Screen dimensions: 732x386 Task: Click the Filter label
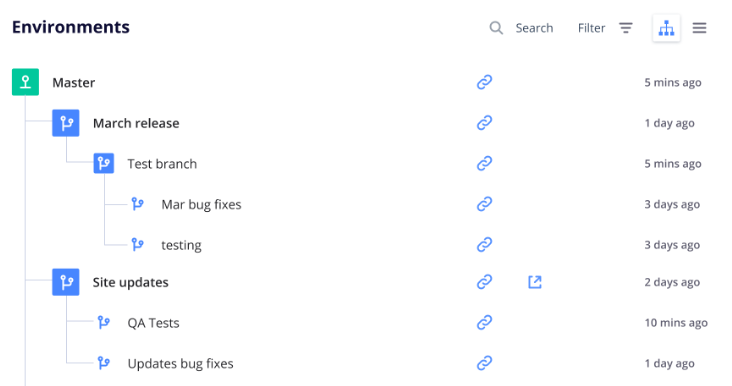(x=591, y=28)
